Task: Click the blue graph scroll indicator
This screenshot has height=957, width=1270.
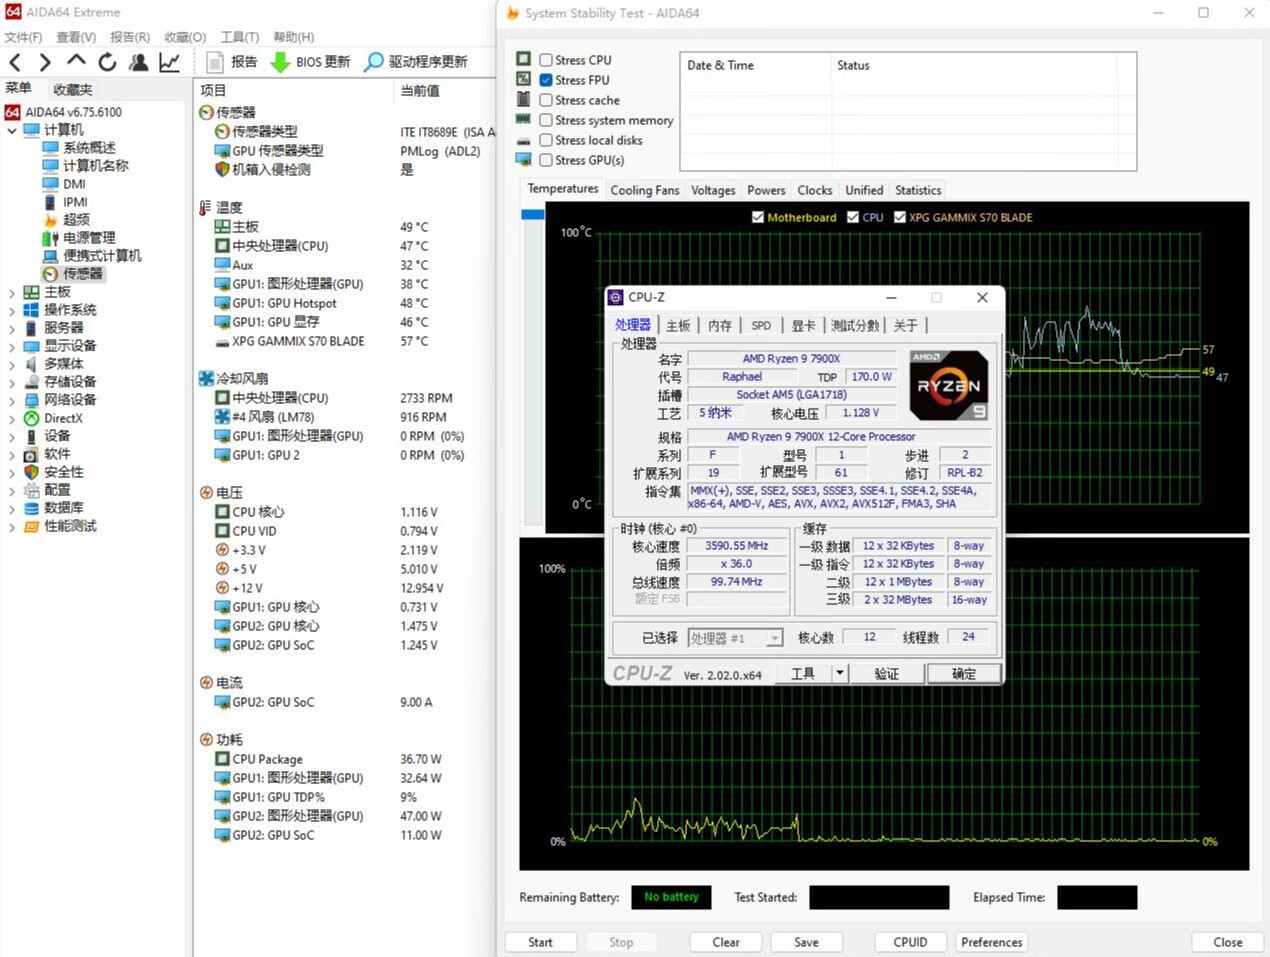Action: tap(532, 214)
